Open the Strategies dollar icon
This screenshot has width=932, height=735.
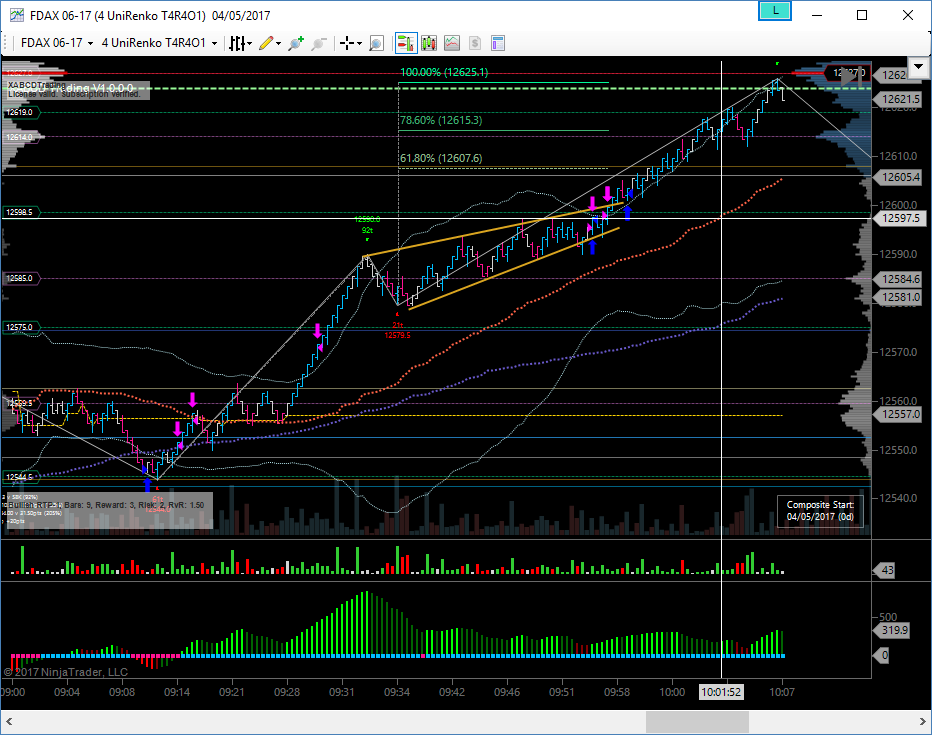474,43
